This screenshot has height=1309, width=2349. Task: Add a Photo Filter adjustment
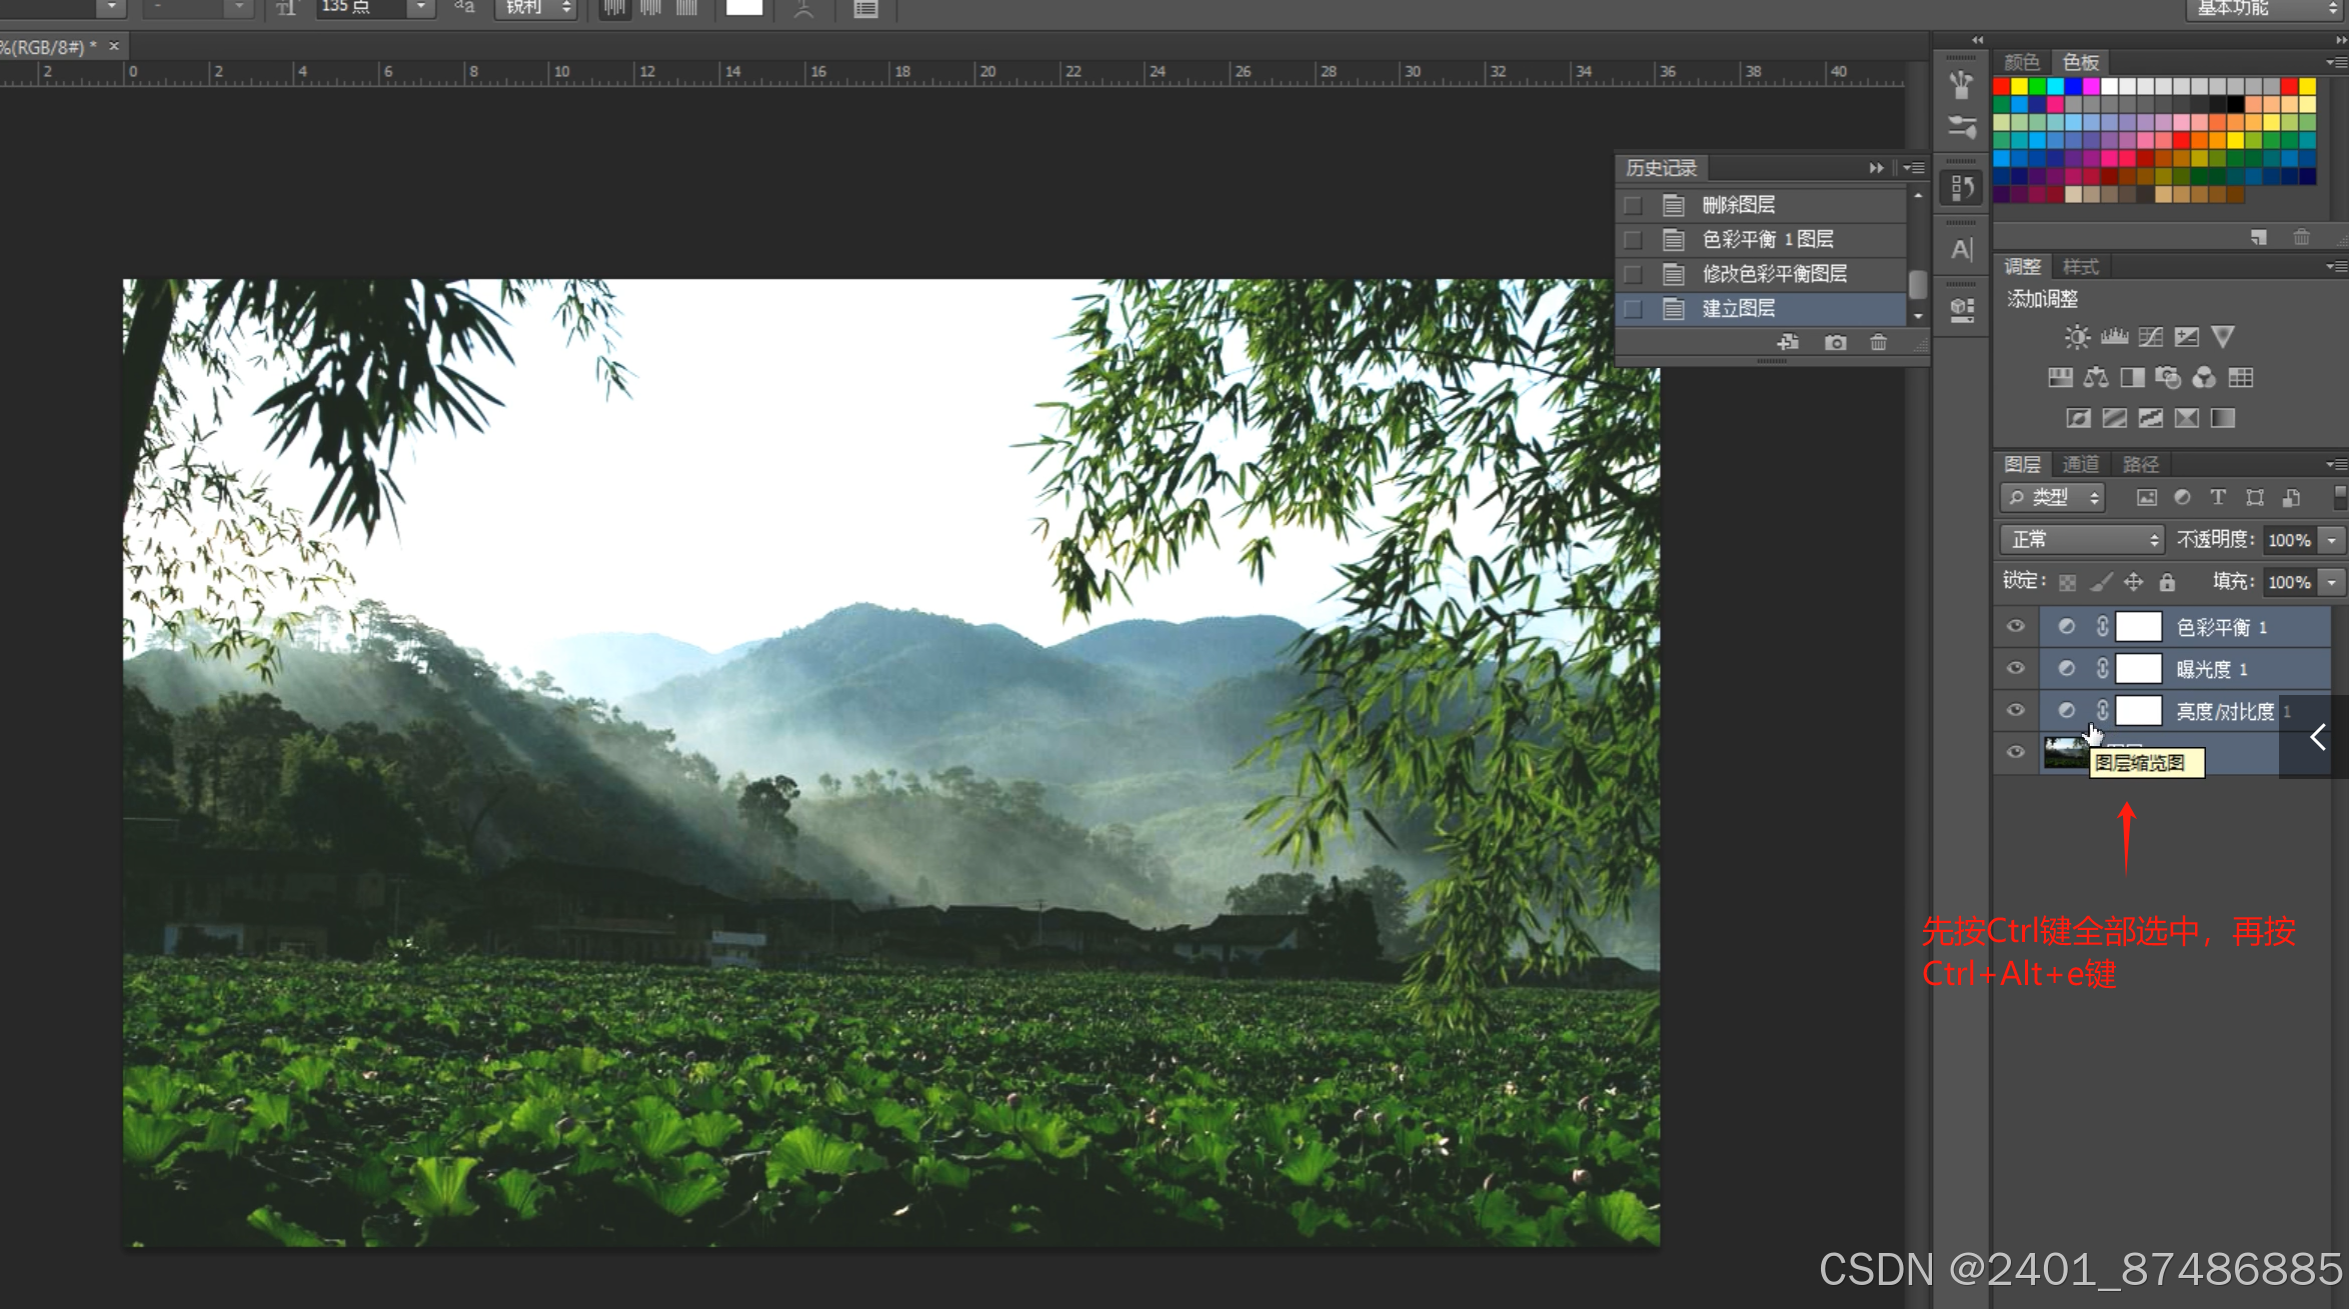pos(2167,378)
